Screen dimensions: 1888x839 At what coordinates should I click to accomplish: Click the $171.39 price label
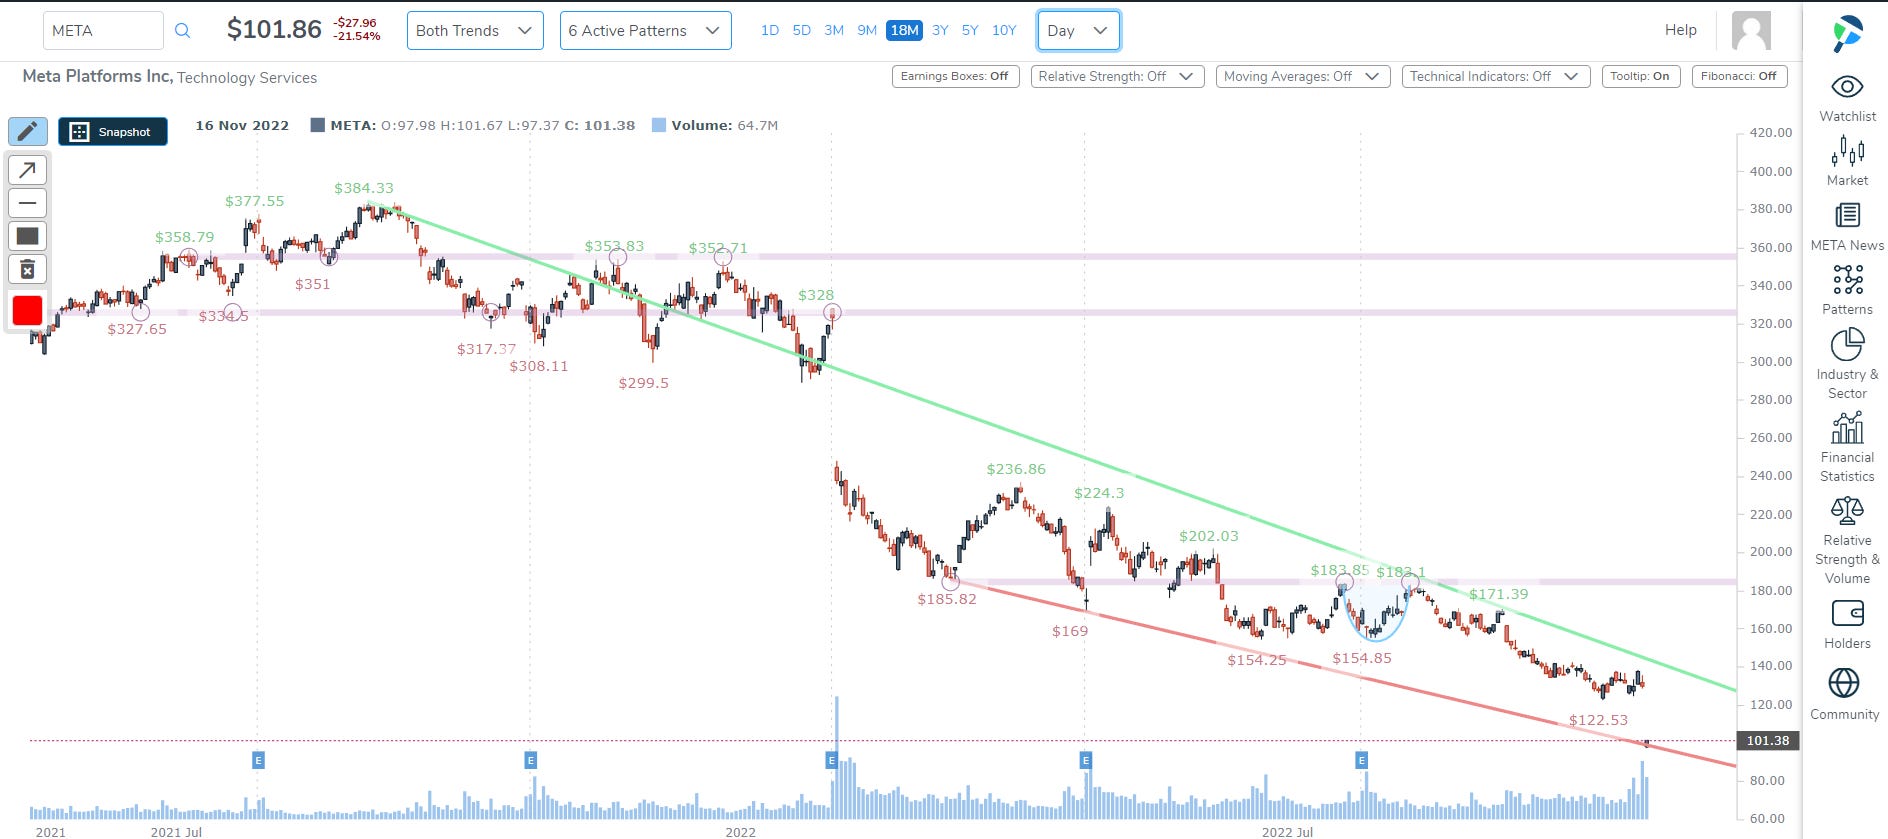point(1498,594)
